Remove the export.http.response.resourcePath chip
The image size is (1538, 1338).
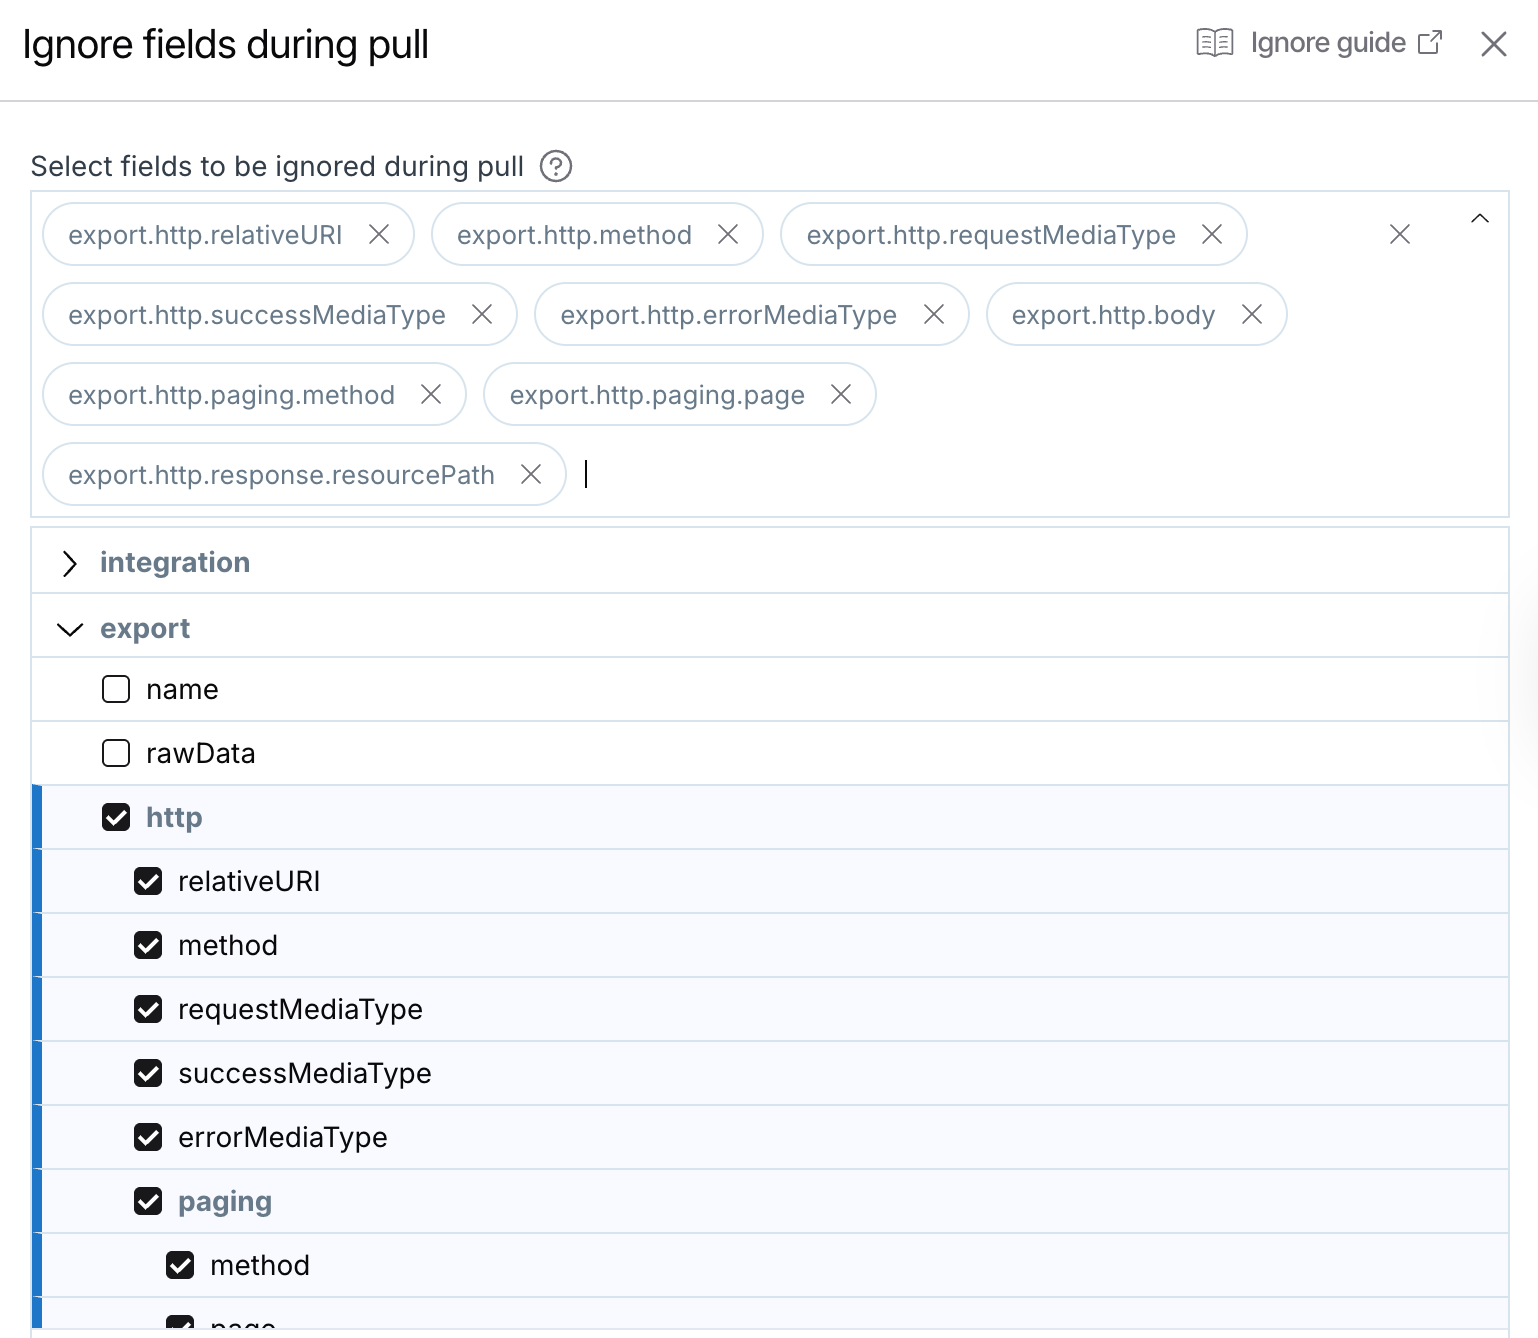click(531, 474)
